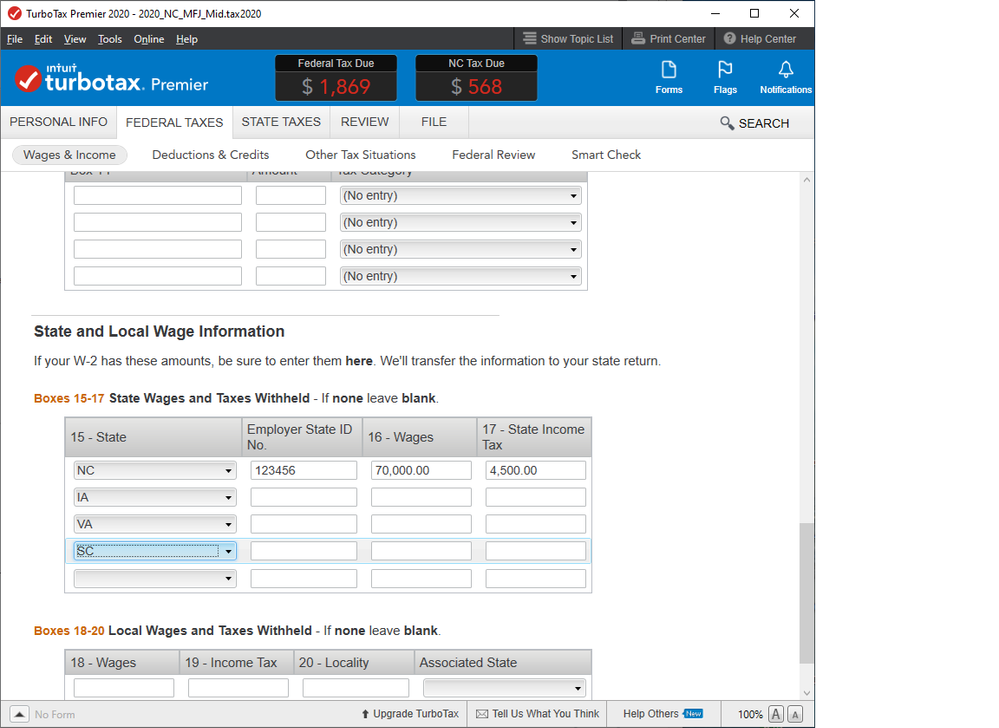This screenshot has height=728, width=999.
Task: Open the IA state dropdown
Action: pos(155,497)
